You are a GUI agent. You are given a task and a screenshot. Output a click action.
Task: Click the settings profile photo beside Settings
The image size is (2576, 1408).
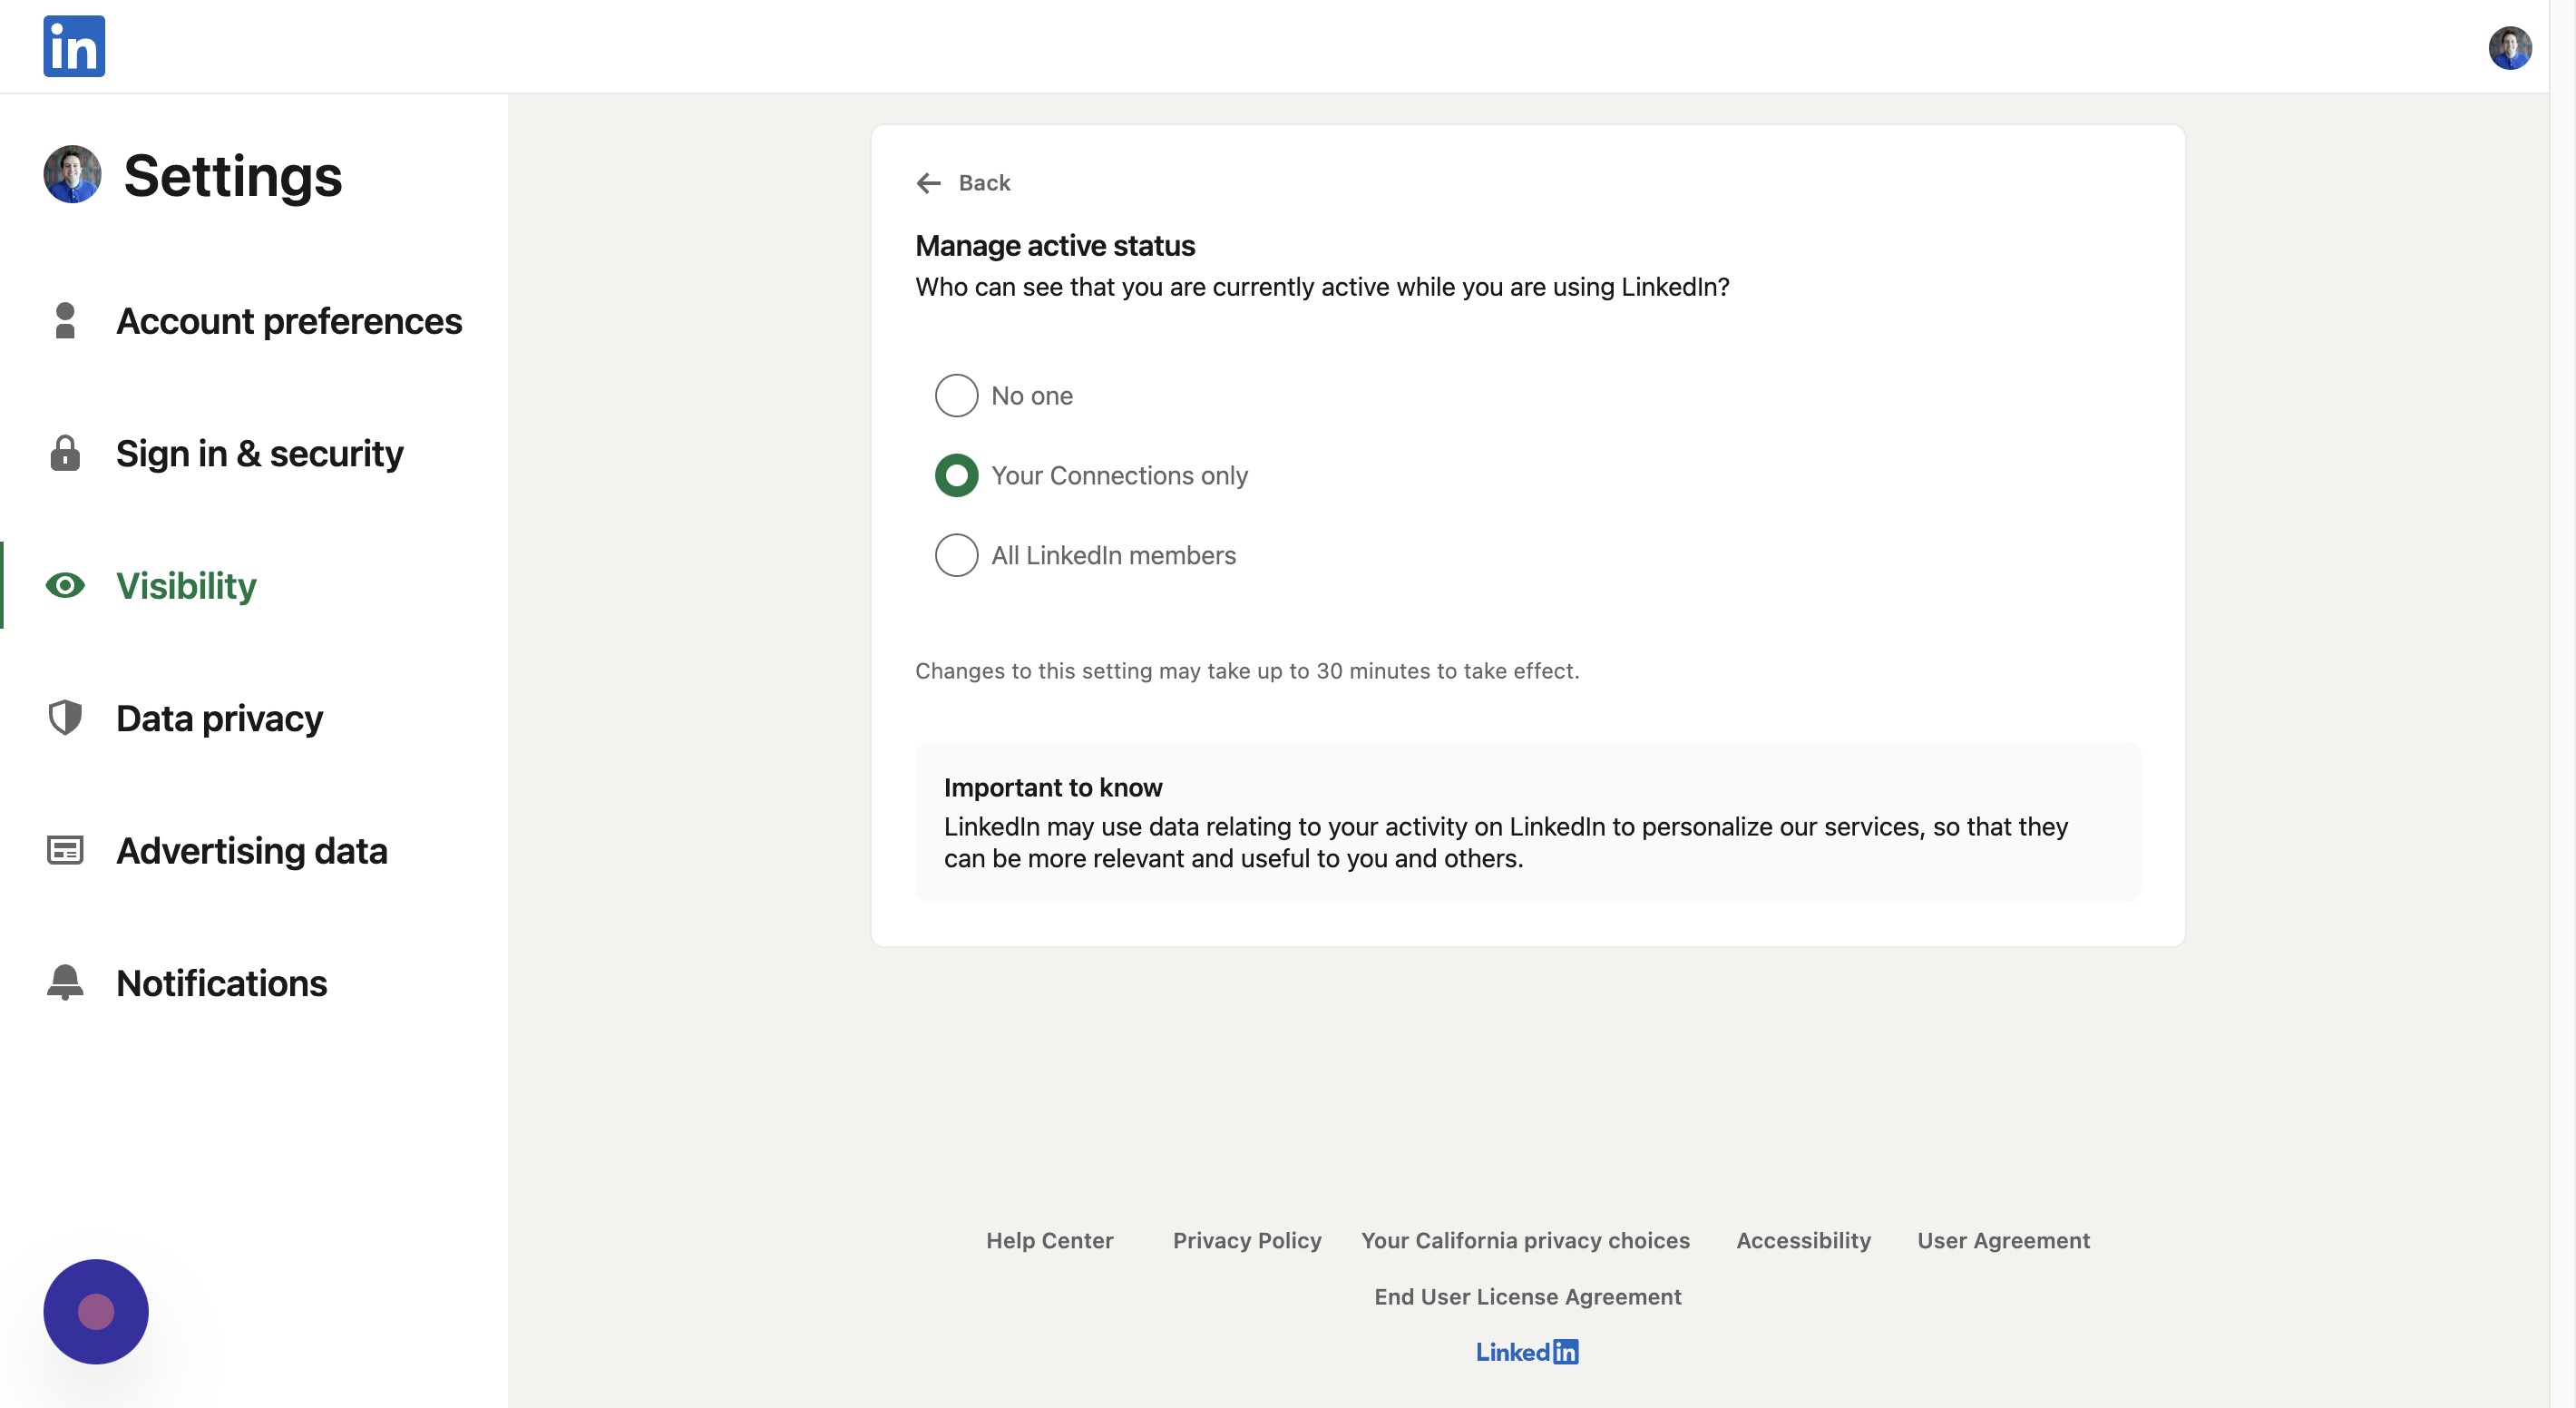pyautogui.click(x=72, y=175)
